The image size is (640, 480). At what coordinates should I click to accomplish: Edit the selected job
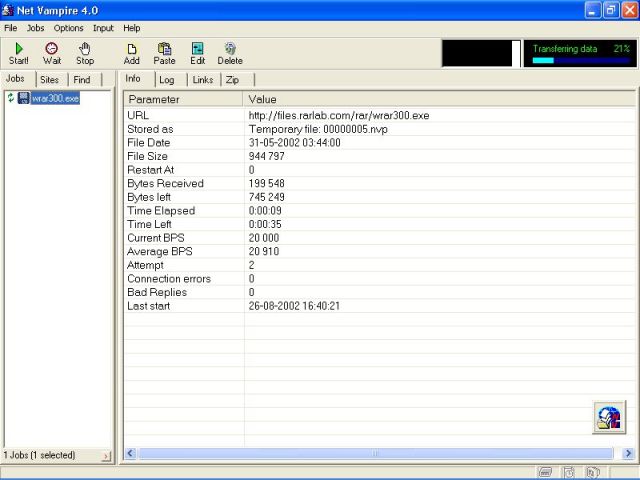[198, 53]
